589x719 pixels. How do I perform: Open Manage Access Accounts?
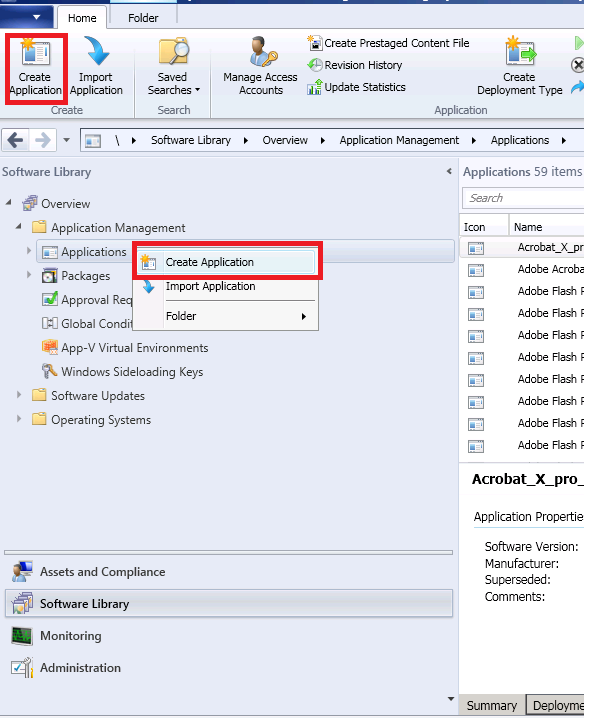260,67
